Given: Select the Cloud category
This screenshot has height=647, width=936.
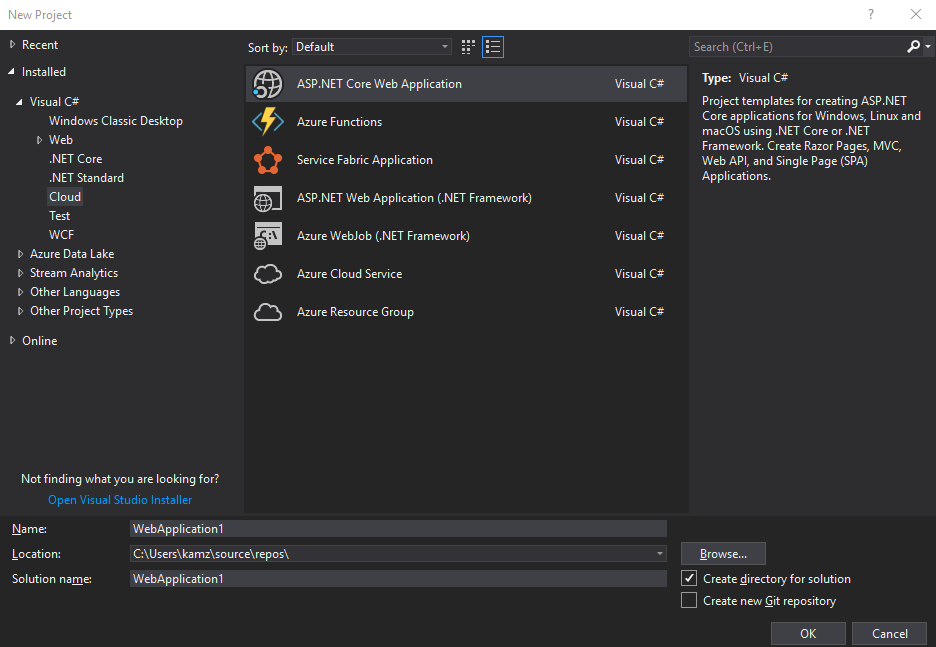Looking at the screenshot, I should point(64,197).
